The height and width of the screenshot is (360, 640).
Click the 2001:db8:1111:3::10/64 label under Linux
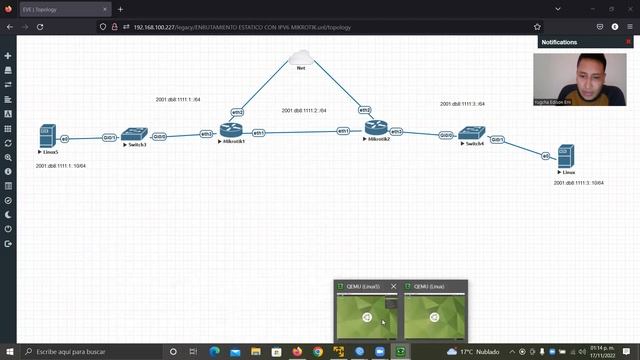pyautogui.click(x=578, y=183)
